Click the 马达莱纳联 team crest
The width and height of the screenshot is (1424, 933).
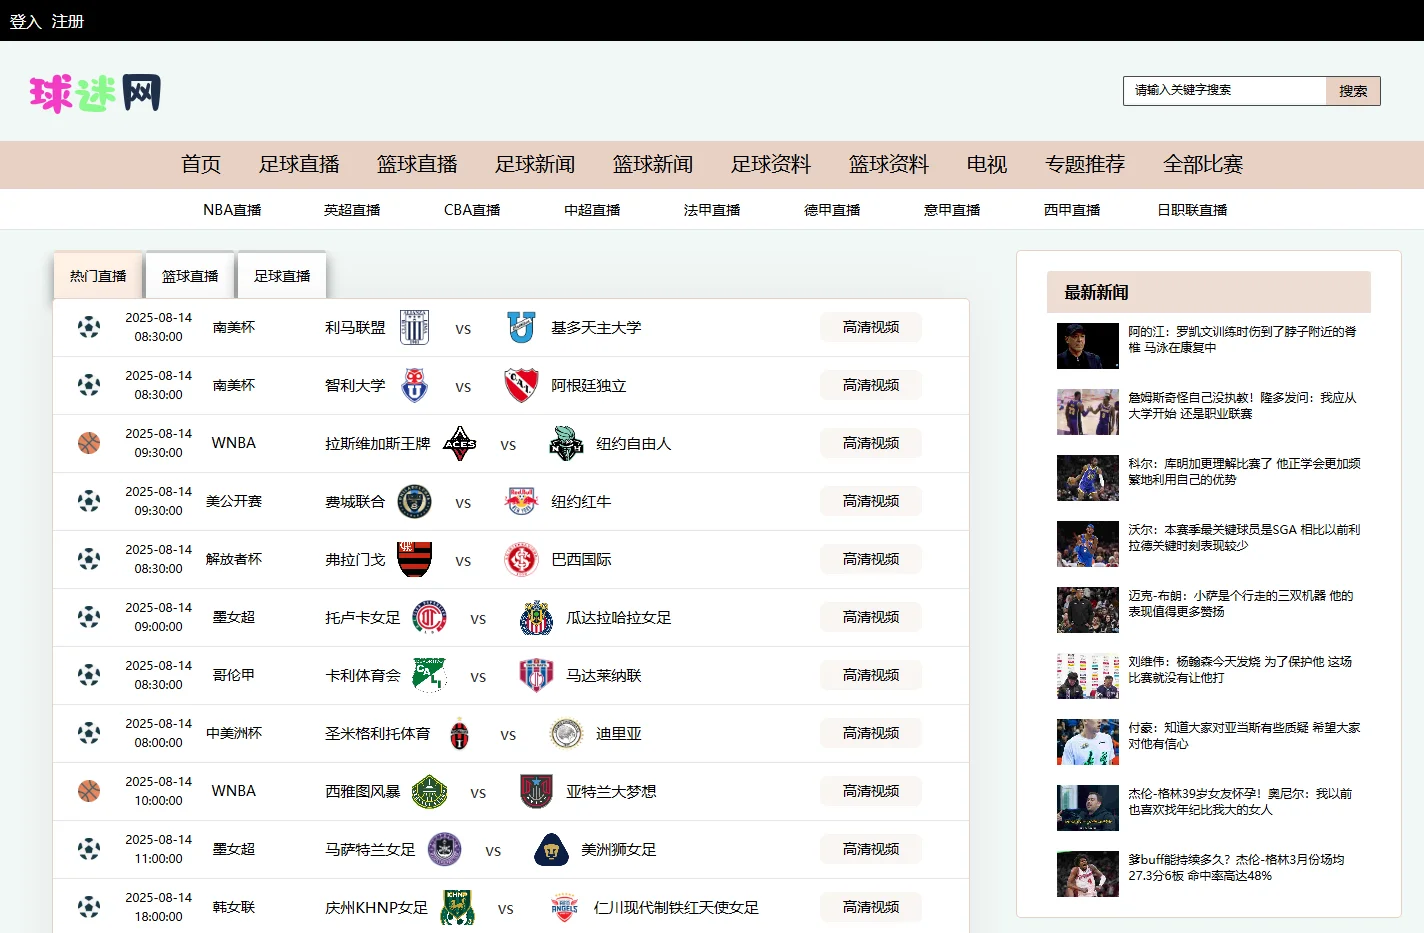click(536, 675)
